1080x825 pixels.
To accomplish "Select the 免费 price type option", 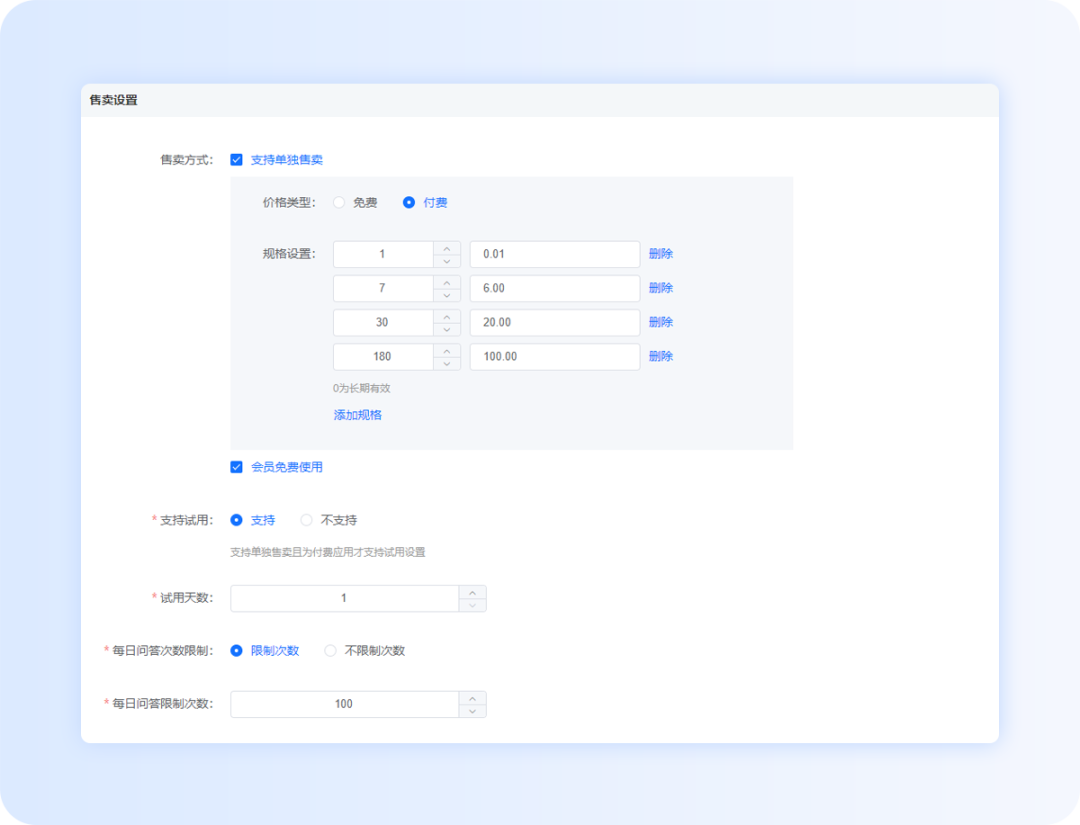I will (339, 202).
